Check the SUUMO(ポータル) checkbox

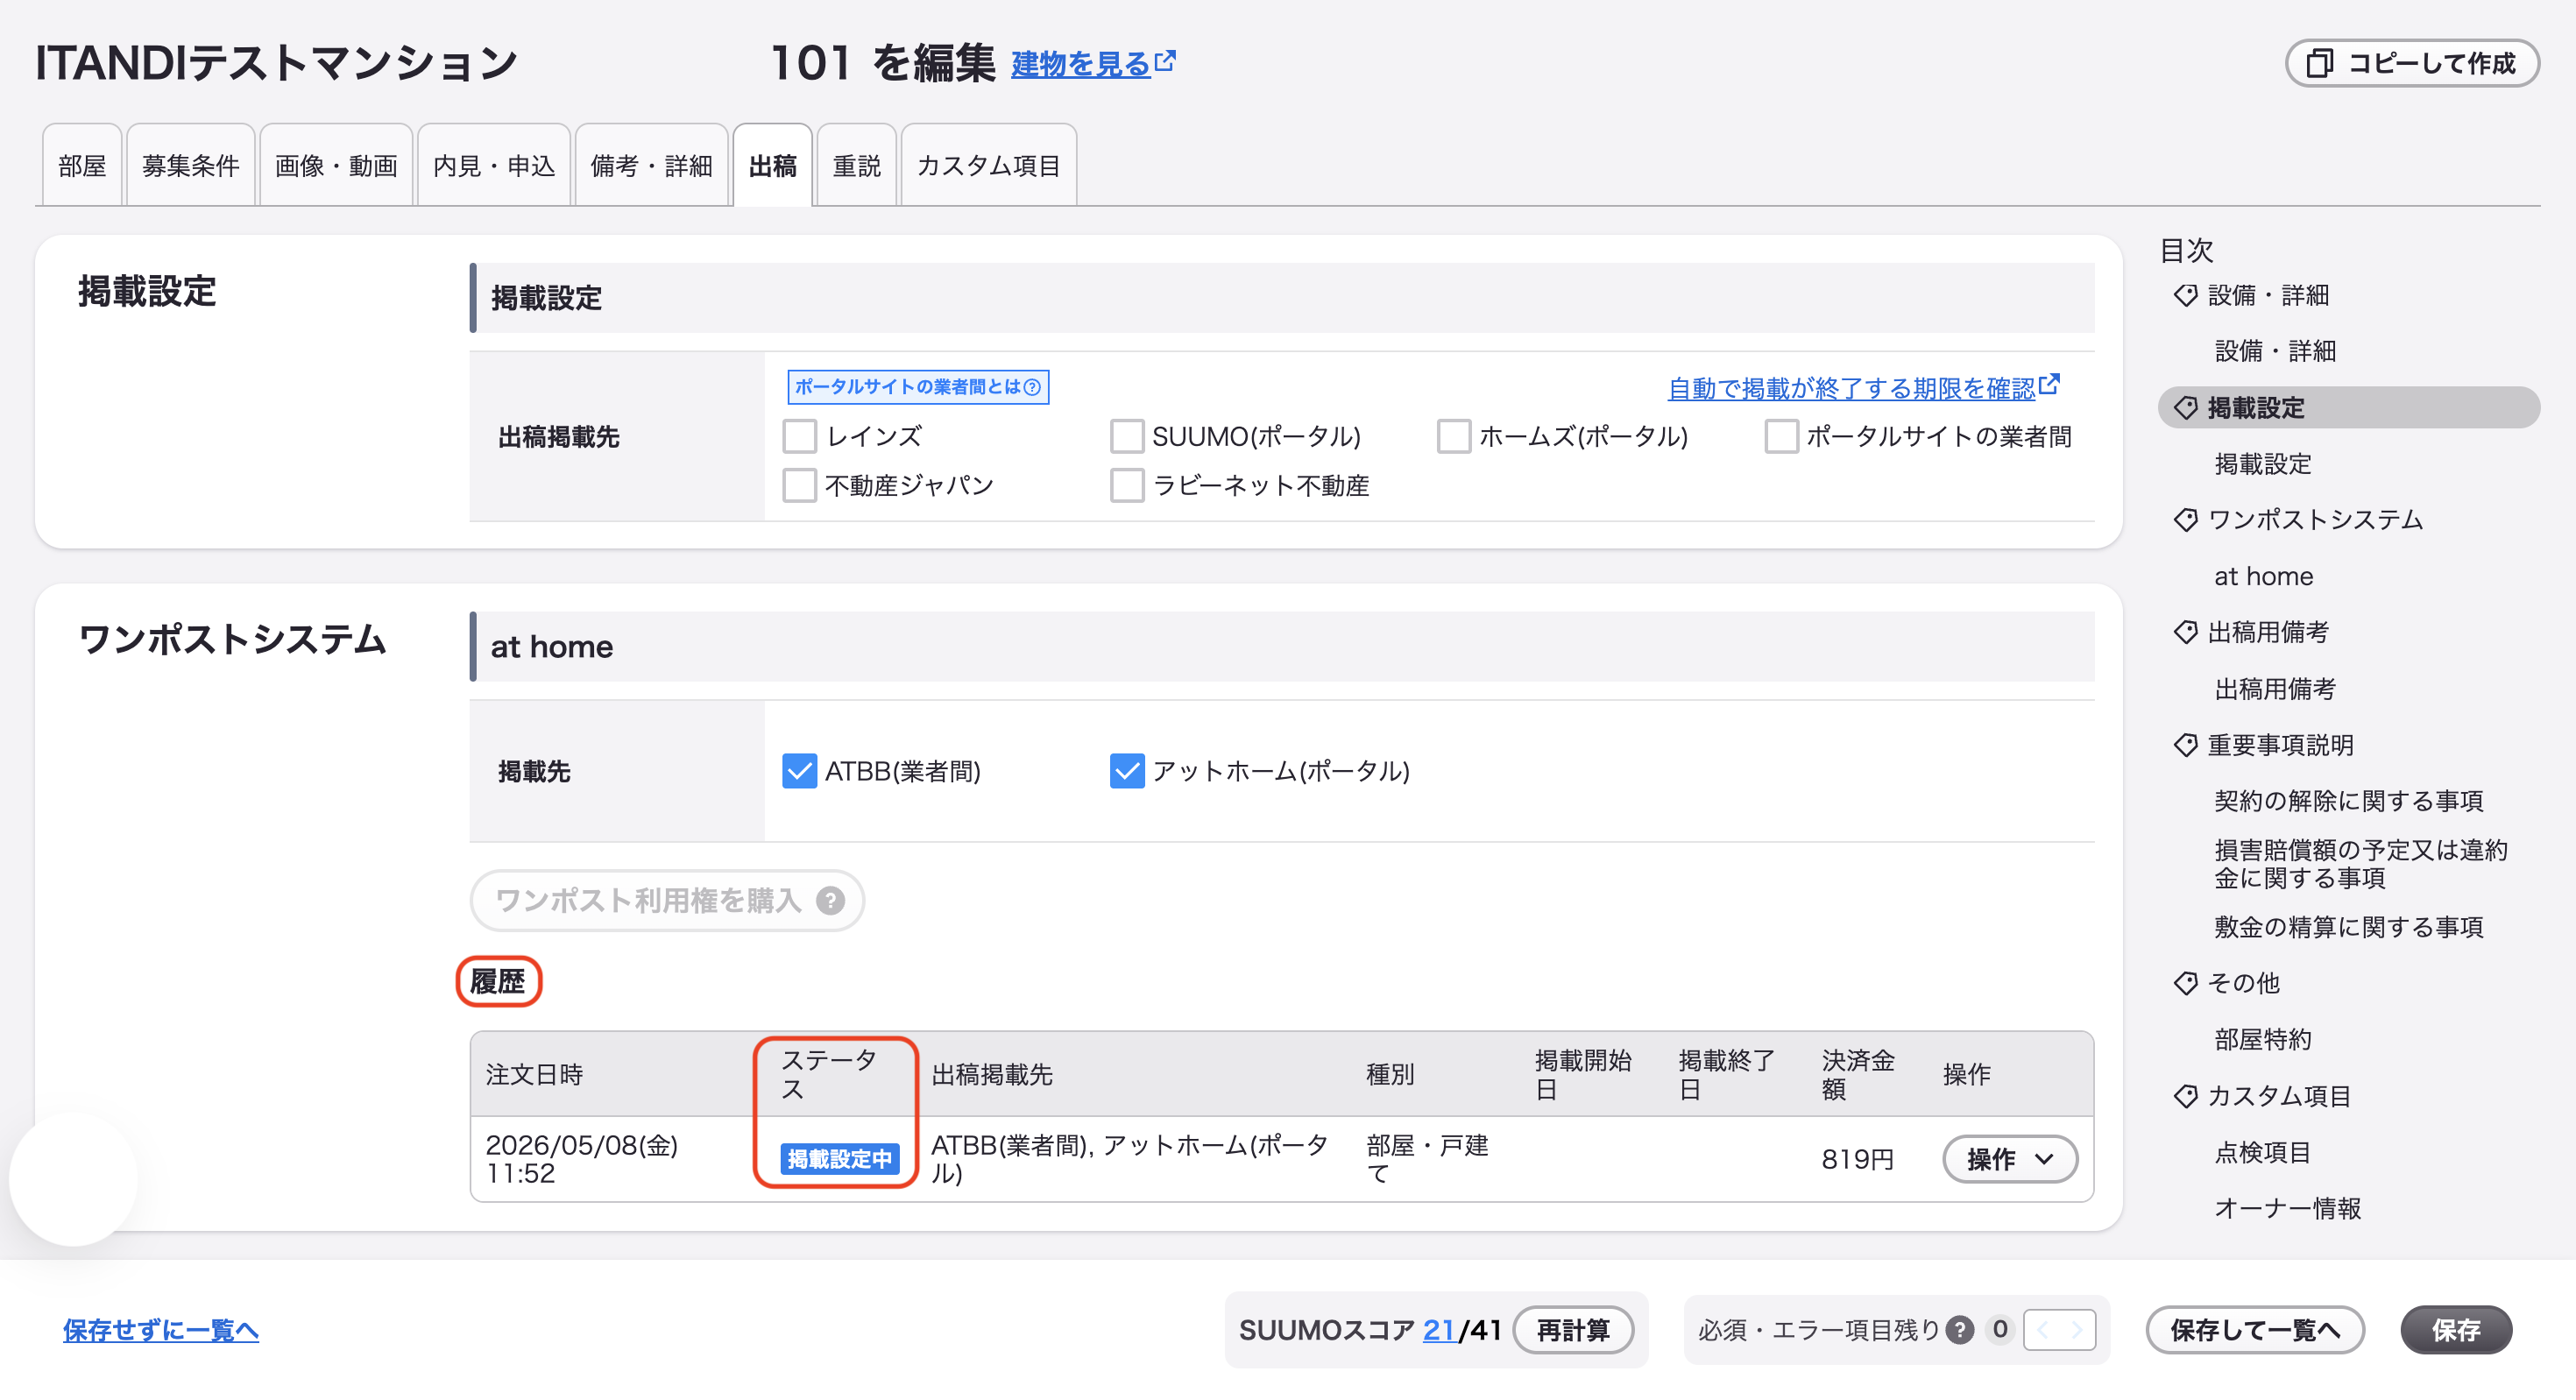click(1127, 436)
